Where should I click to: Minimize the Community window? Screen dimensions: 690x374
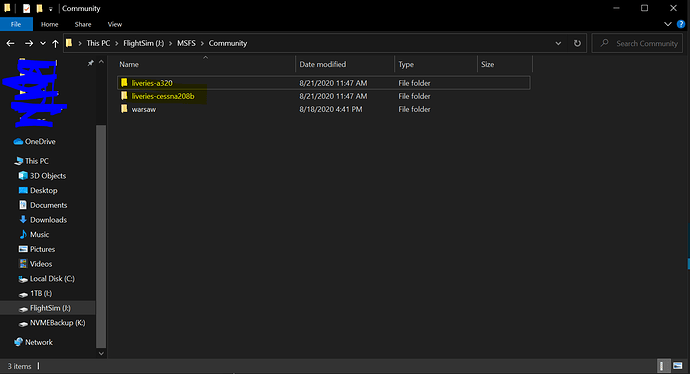tap(616, 8)
